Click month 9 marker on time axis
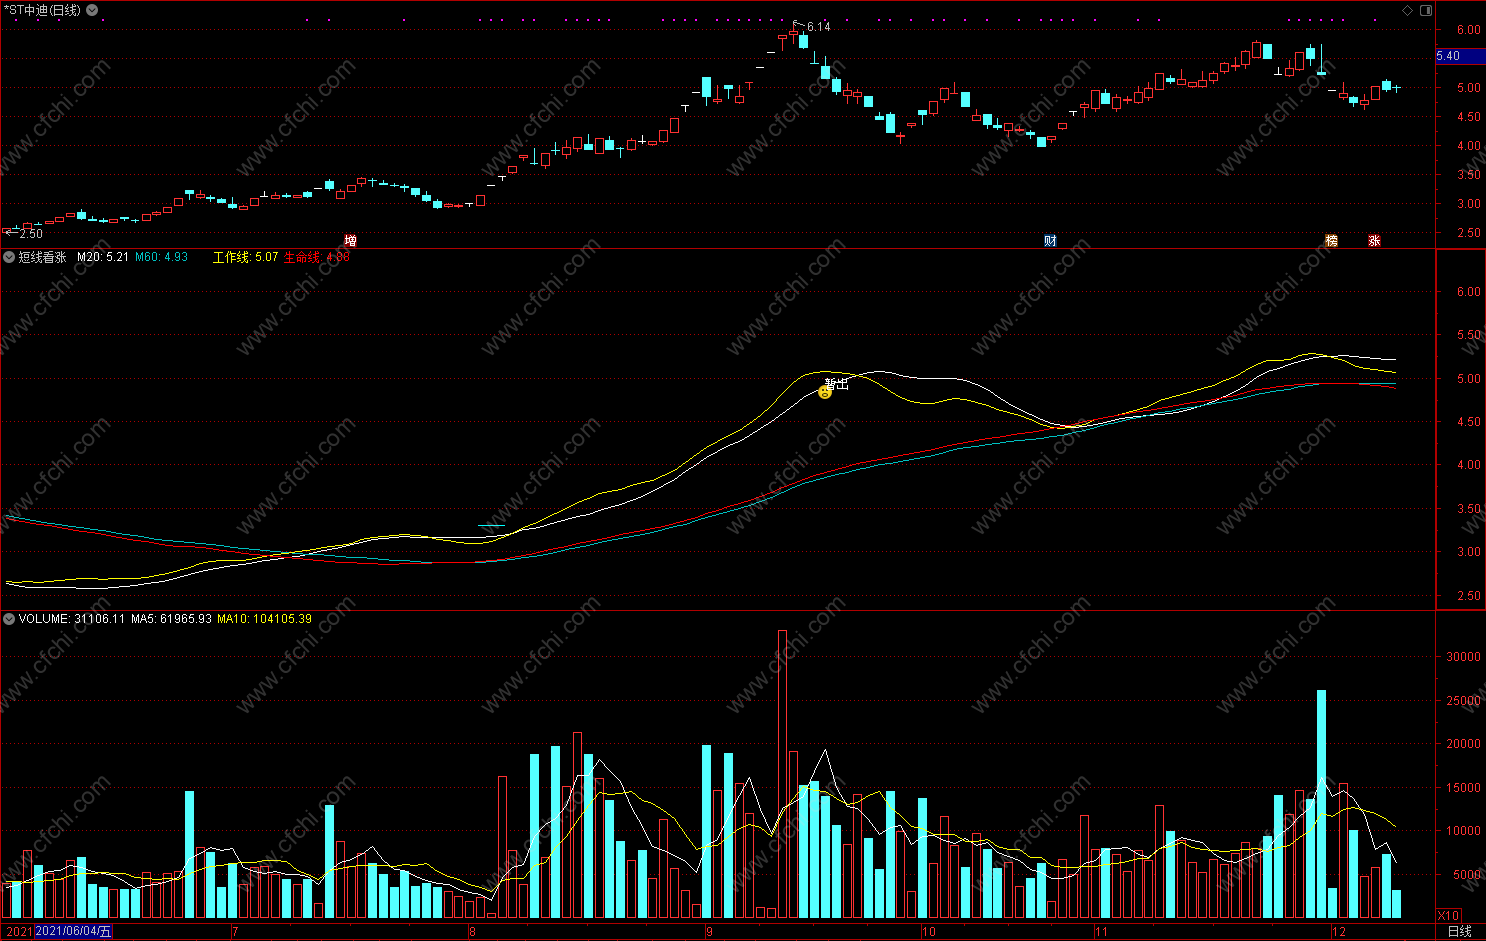 click(x=709, y=932)
